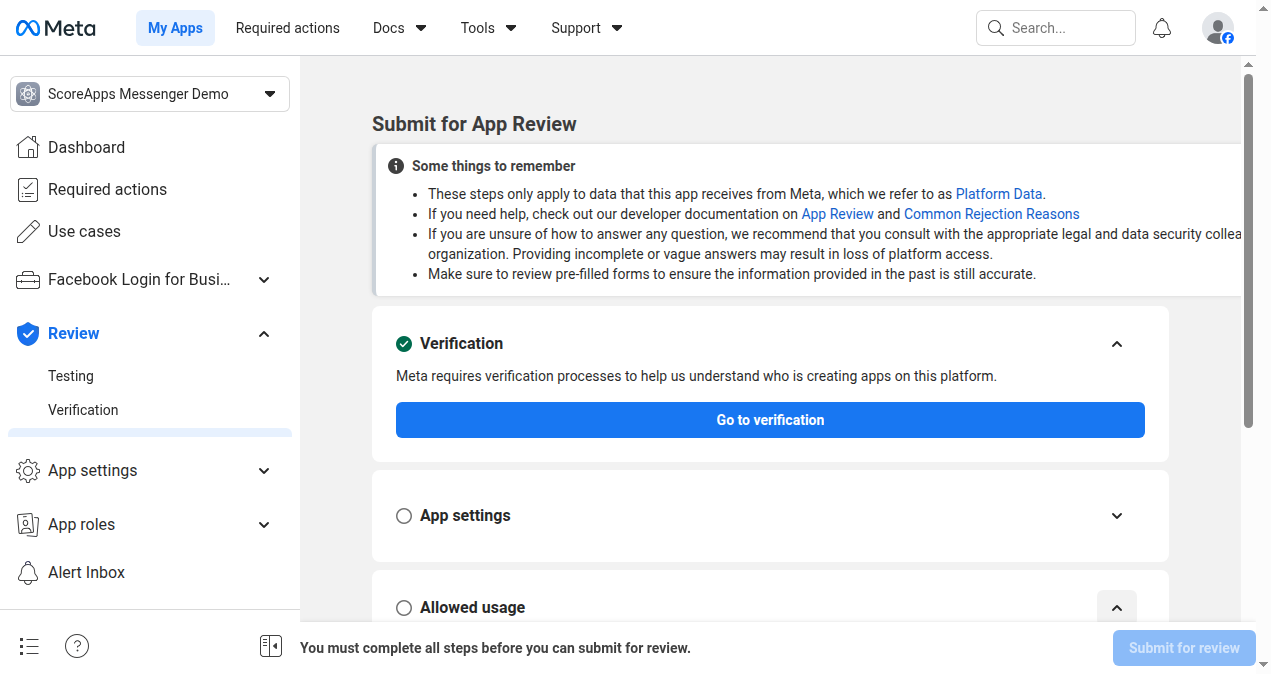
Task: Click the info icon beside Some things to remember
Action: 396,166
